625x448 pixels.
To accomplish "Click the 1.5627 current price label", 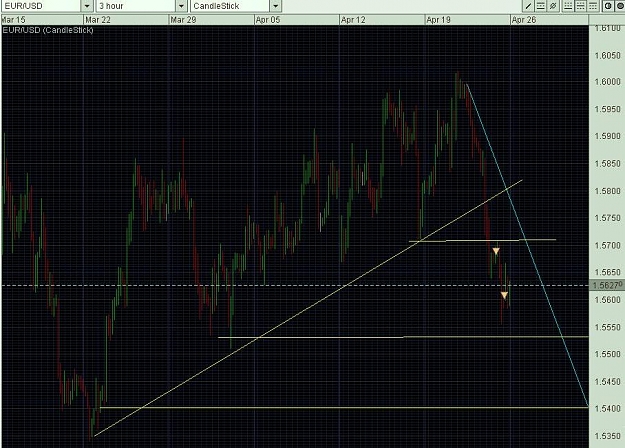I will [x=607, y=285].
